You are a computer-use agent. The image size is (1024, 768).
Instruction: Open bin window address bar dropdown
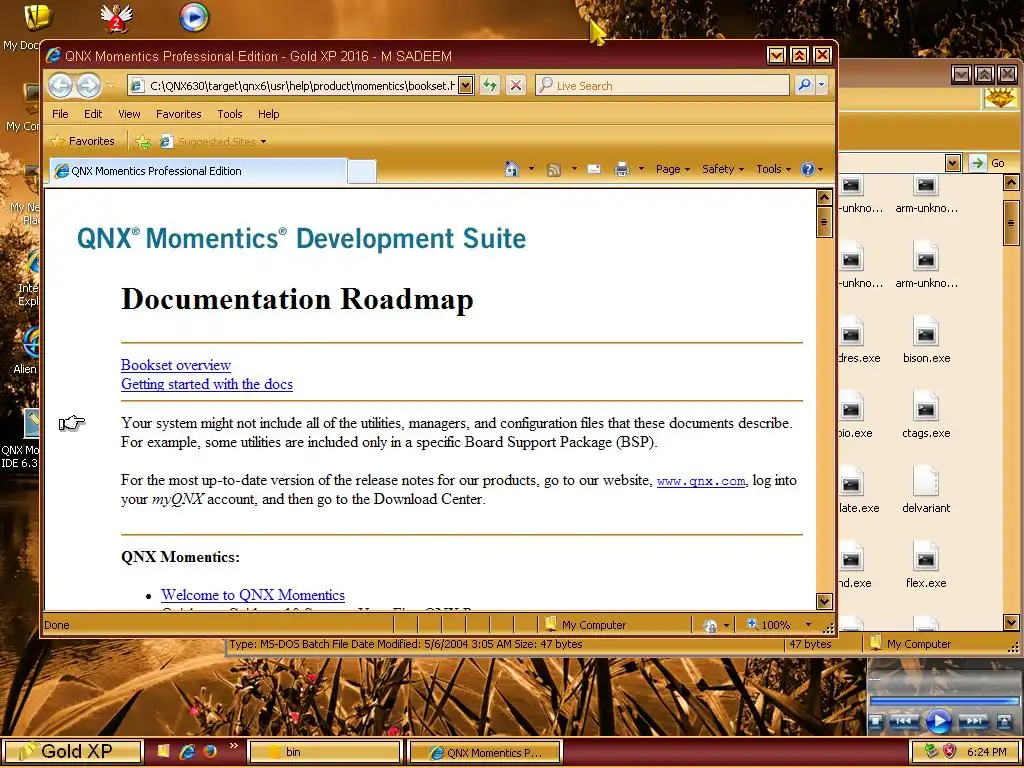(x=953, y=163)
